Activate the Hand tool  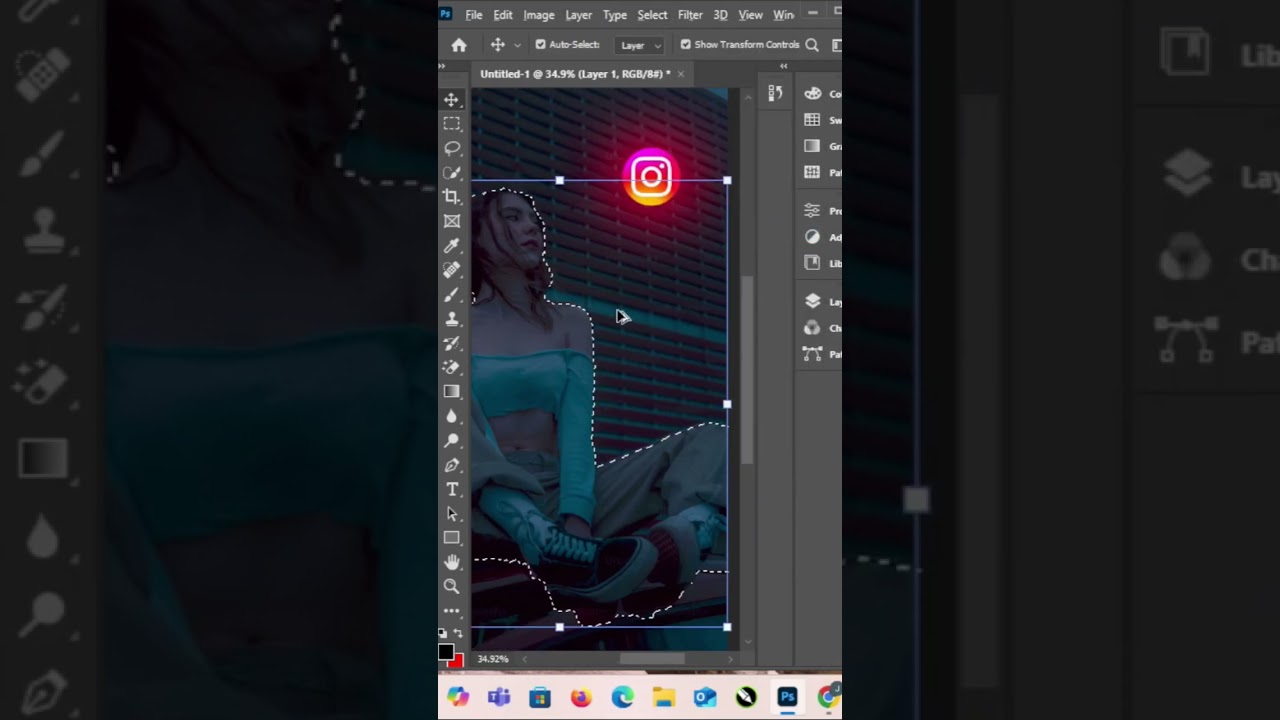(x=452, y=562)
